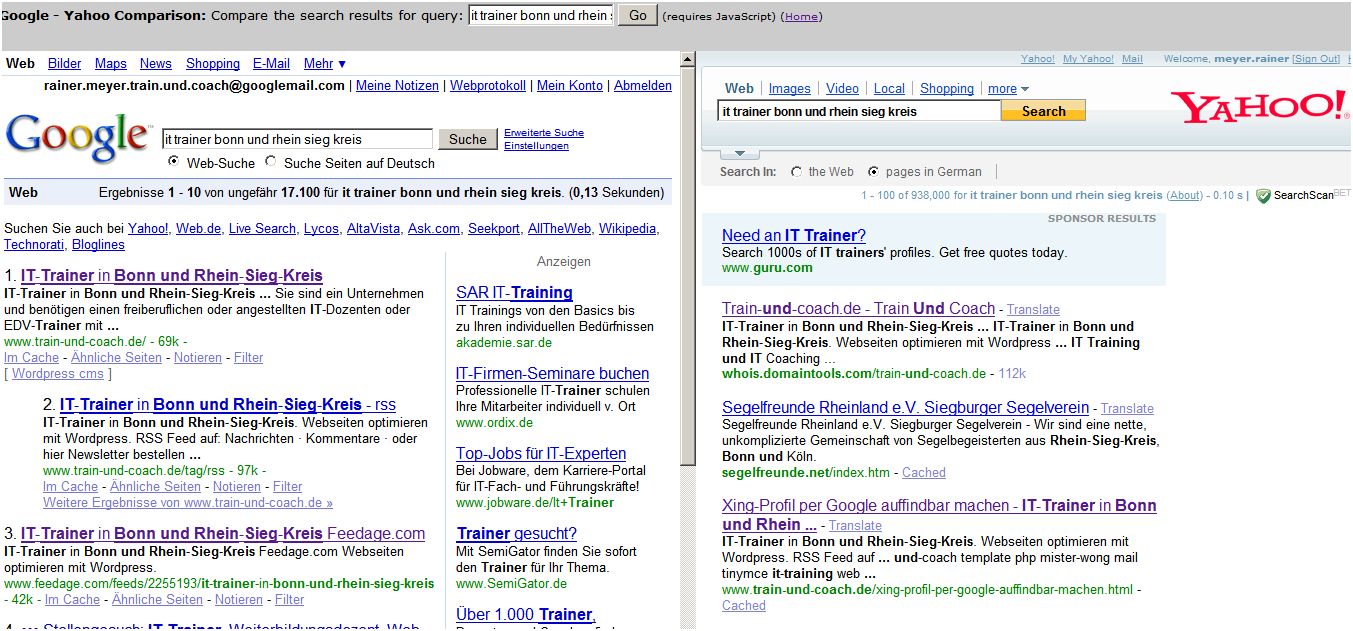1353x631 pixels.
Task: Open Wordpress cms link under first result
Action: [58, 374]
